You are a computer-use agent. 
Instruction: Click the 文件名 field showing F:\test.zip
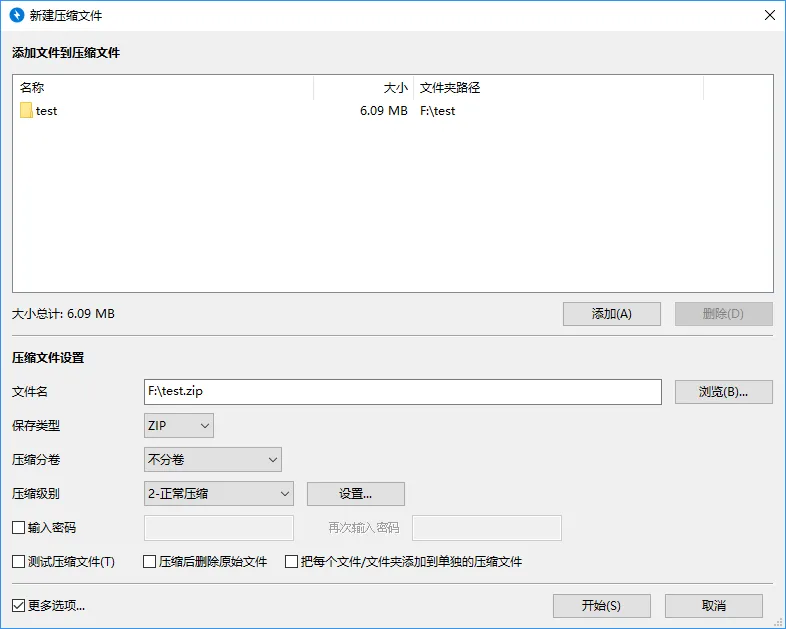(403, 392)
